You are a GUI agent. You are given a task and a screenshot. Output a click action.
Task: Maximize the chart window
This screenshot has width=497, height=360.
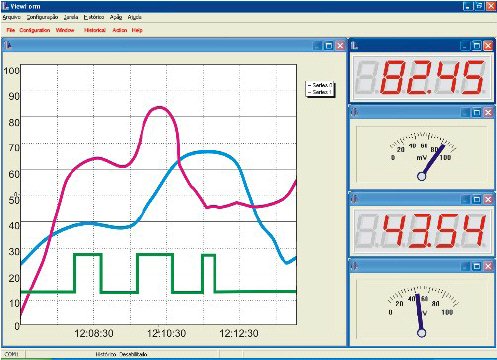pyautogui.click(x=329, y=46)
